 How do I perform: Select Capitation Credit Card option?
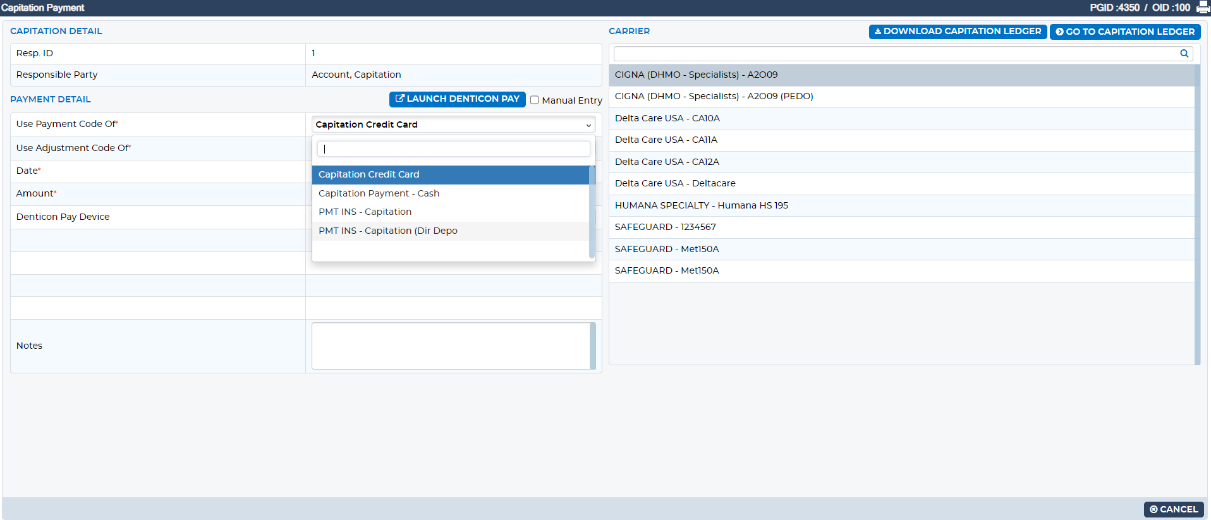click(450, 175)
